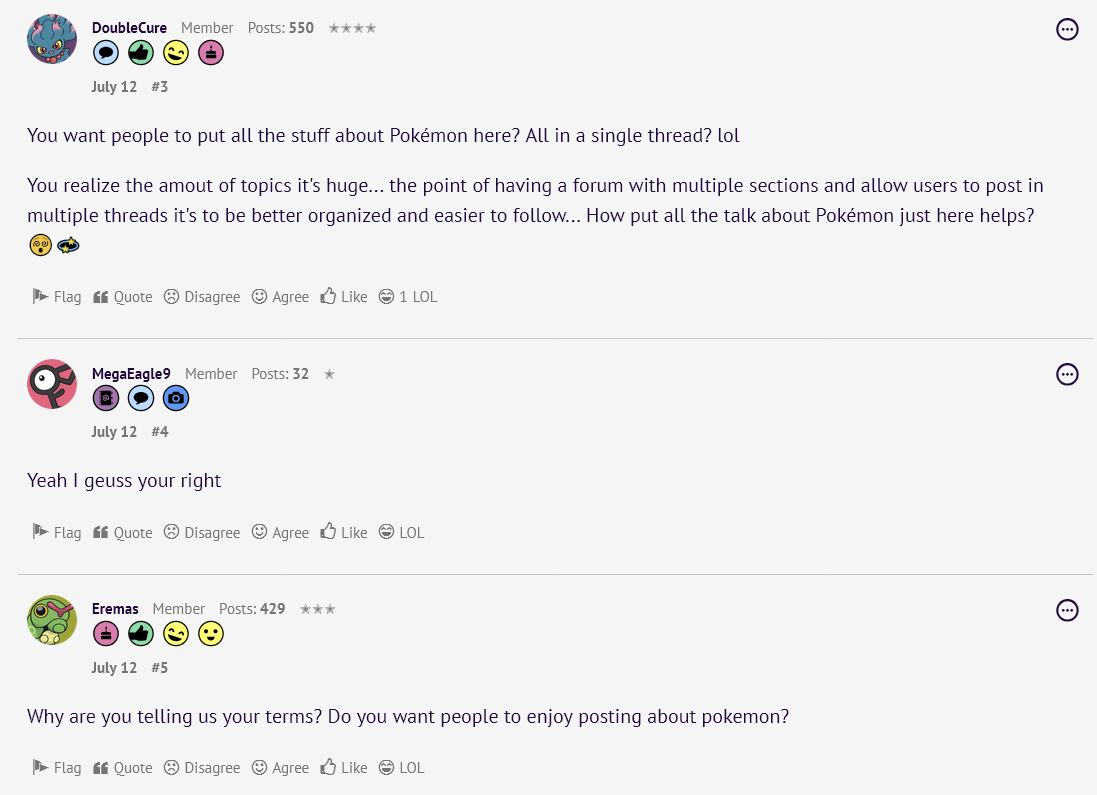Click Eremas's smiley face badge
Viewport: 1097px width, 795px height.
(x=210, y=633)
